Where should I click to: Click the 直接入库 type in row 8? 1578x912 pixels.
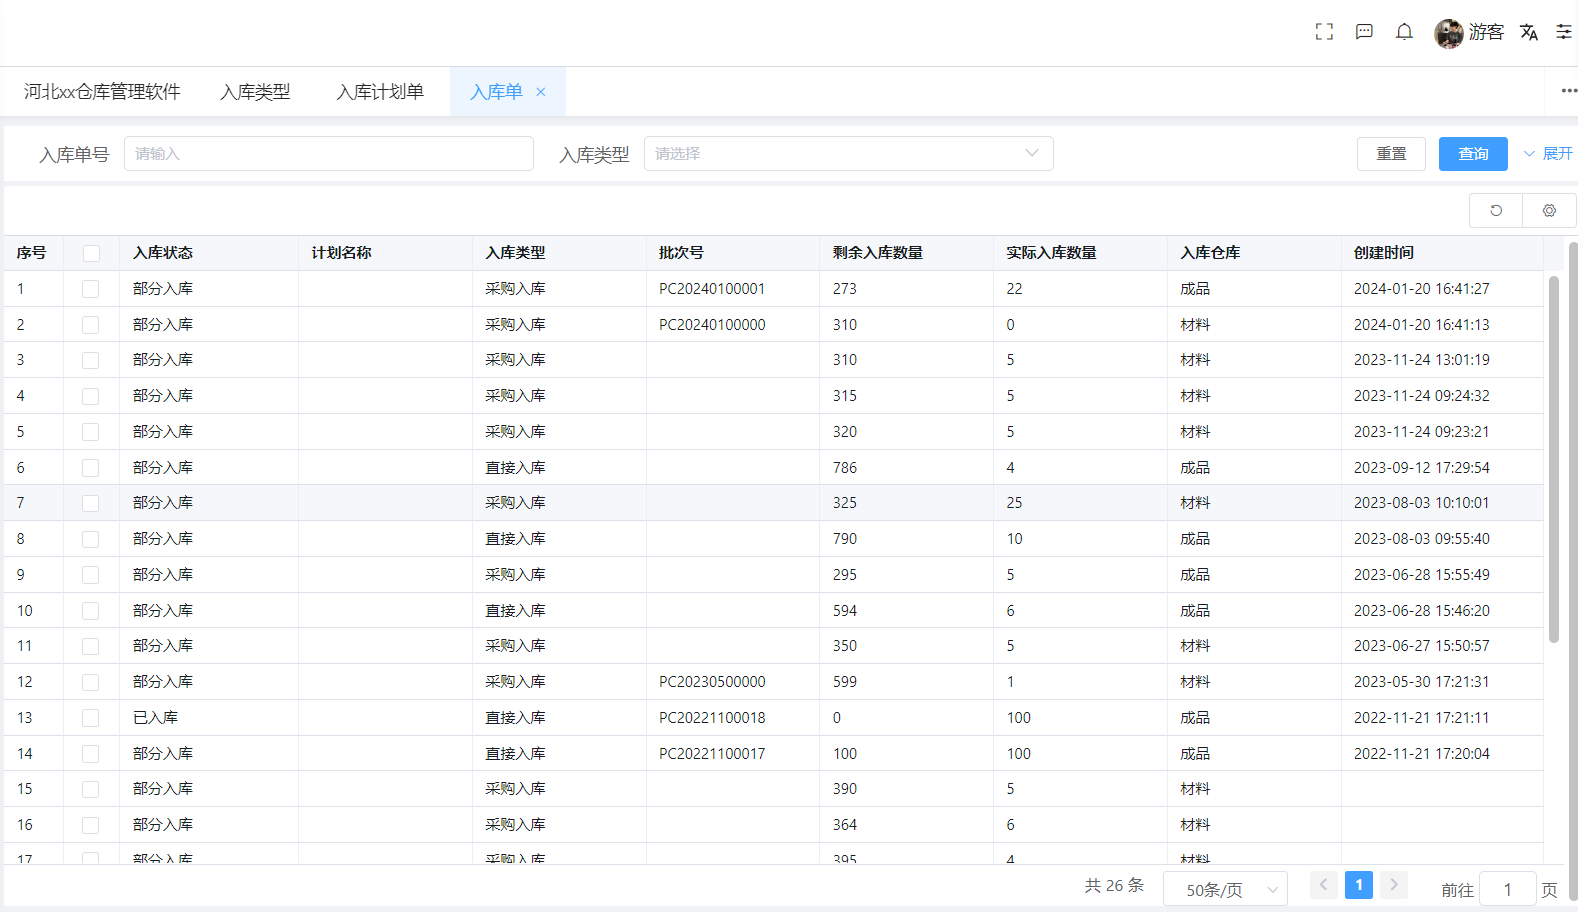[x=515, y=539]
